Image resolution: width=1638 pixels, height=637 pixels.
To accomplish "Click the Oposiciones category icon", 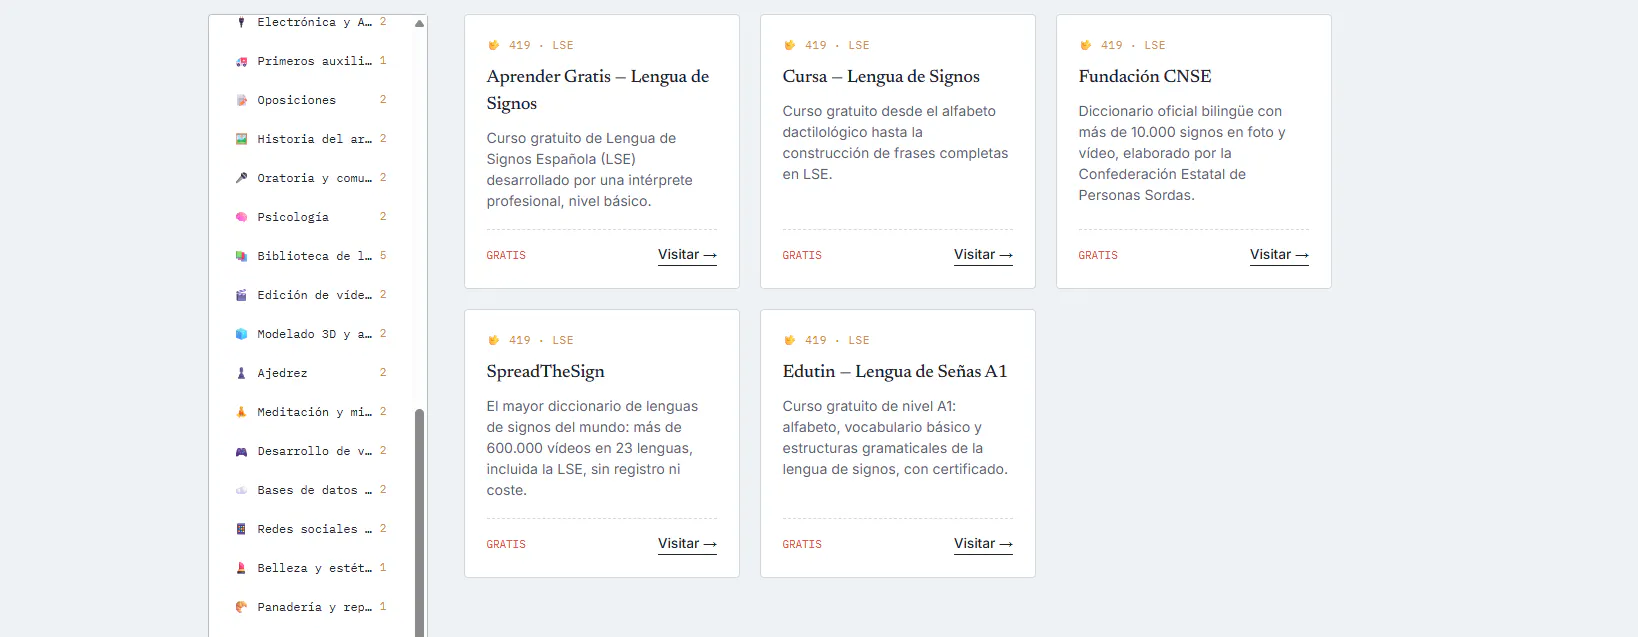I will pyautogui.click(x=241, y=100).
